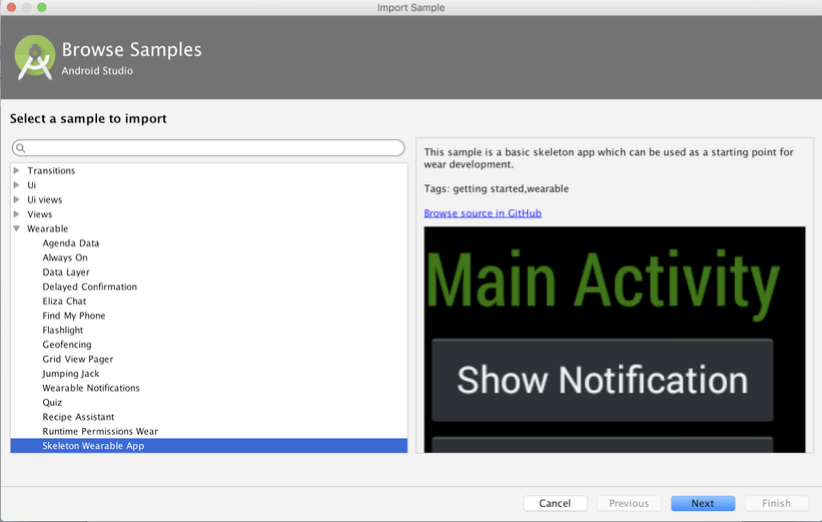The image size is (822, 522).
Task: Click the Previous button
Action: click(629, 503)
